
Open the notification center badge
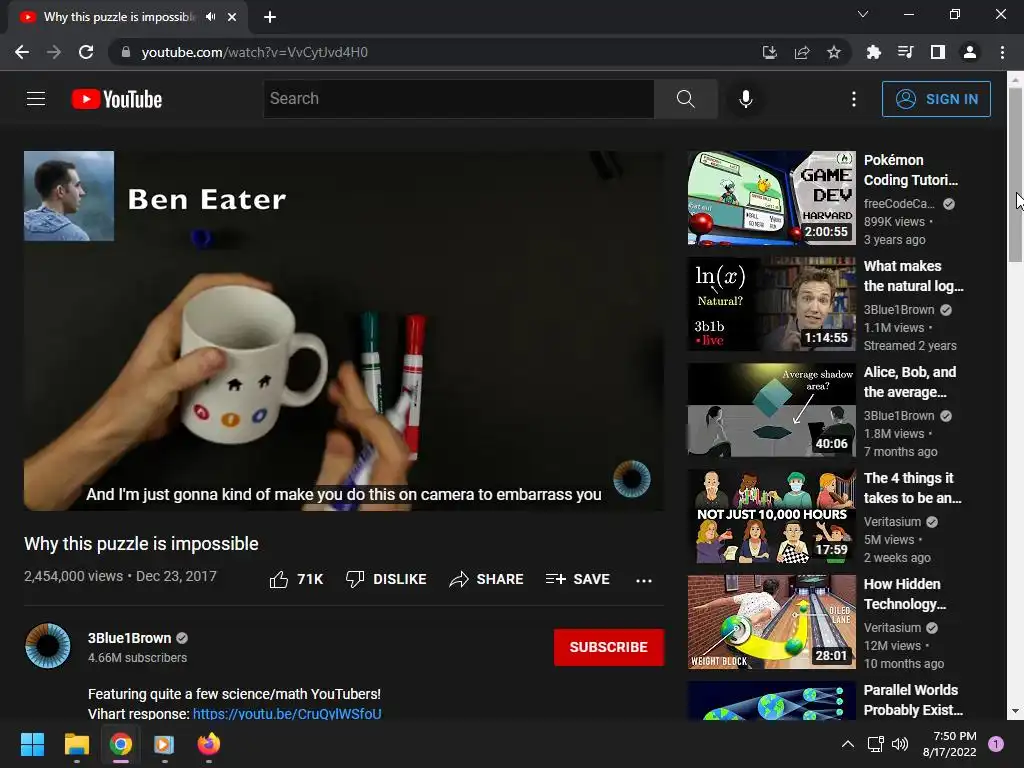coord(996,744)
